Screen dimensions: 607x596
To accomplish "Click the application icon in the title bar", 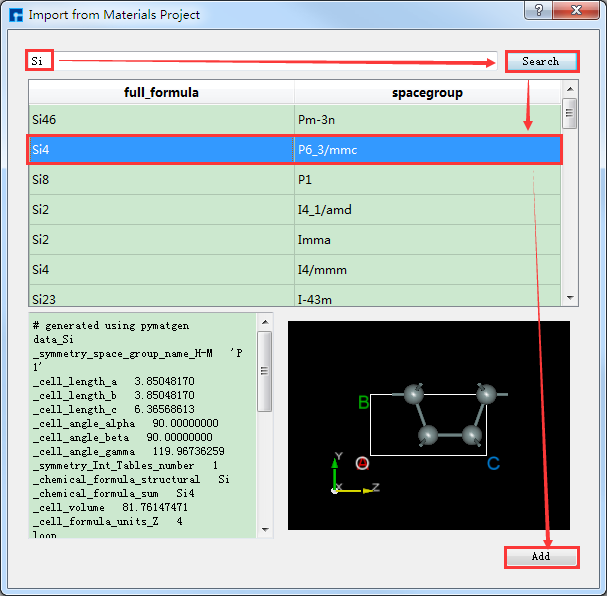I will pos(14,15).
